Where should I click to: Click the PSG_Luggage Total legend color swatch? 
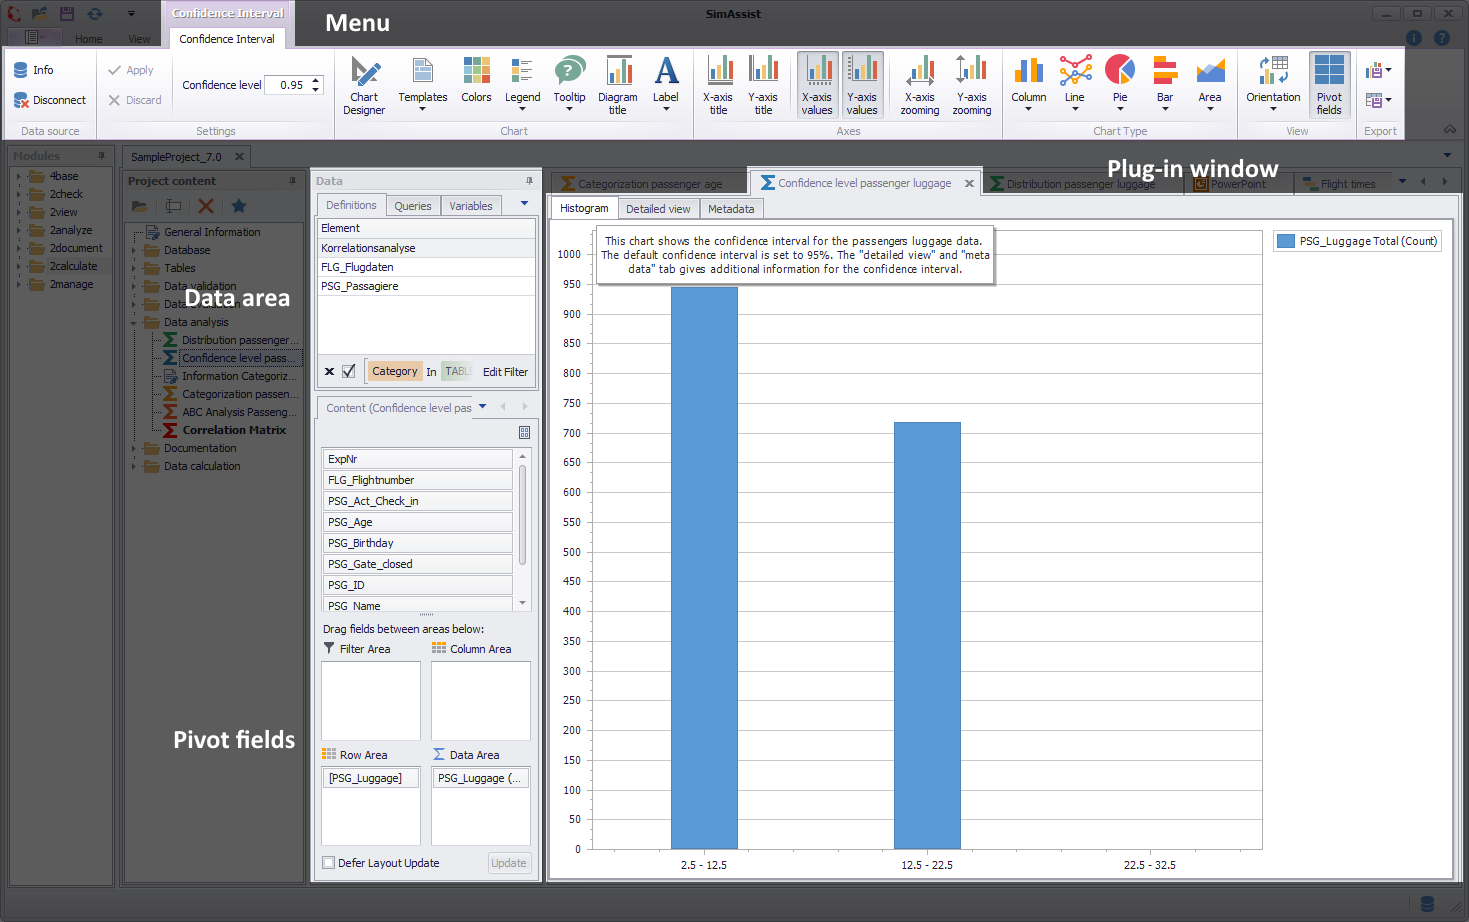point(1286,241)
